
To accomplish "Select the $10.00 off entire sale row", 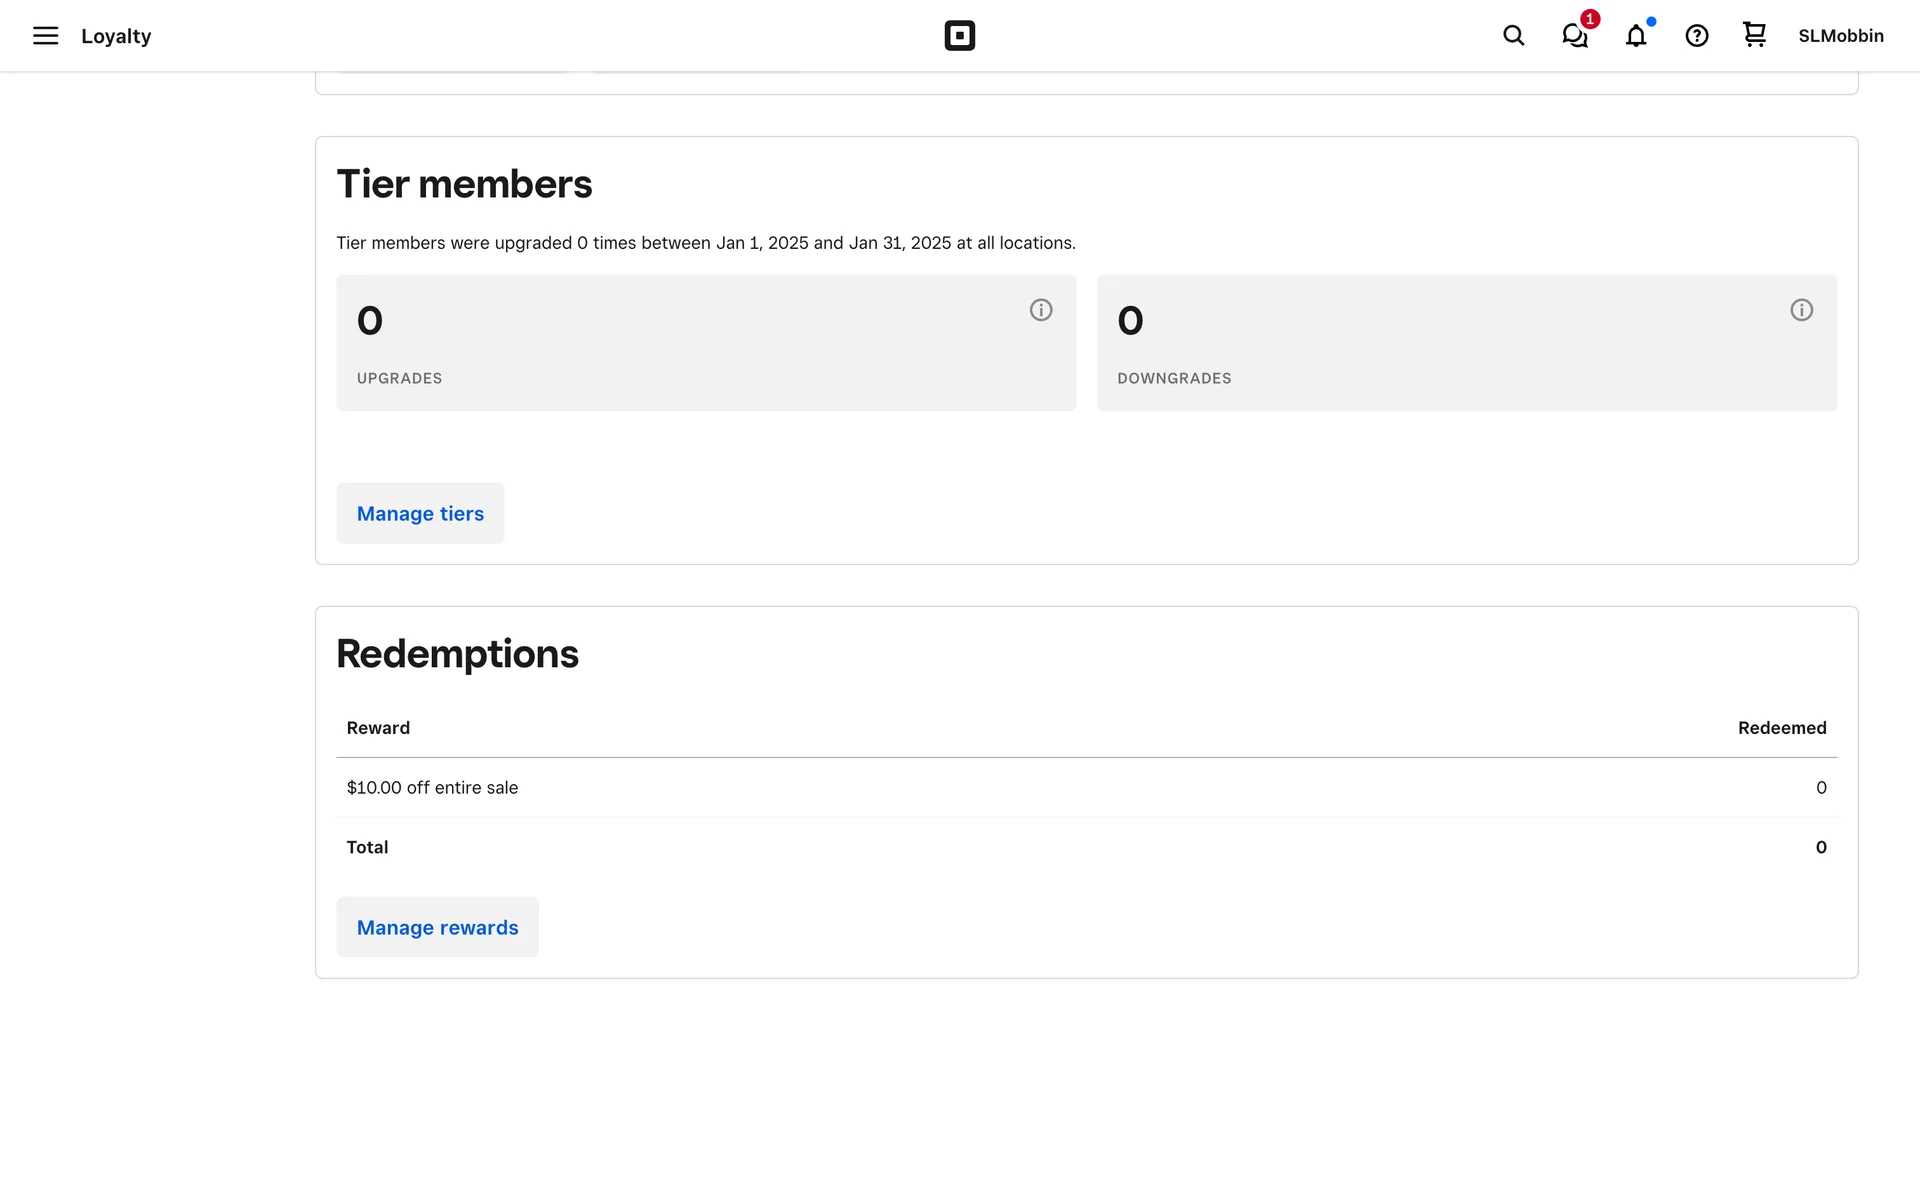I will click(x=432, y=788).
